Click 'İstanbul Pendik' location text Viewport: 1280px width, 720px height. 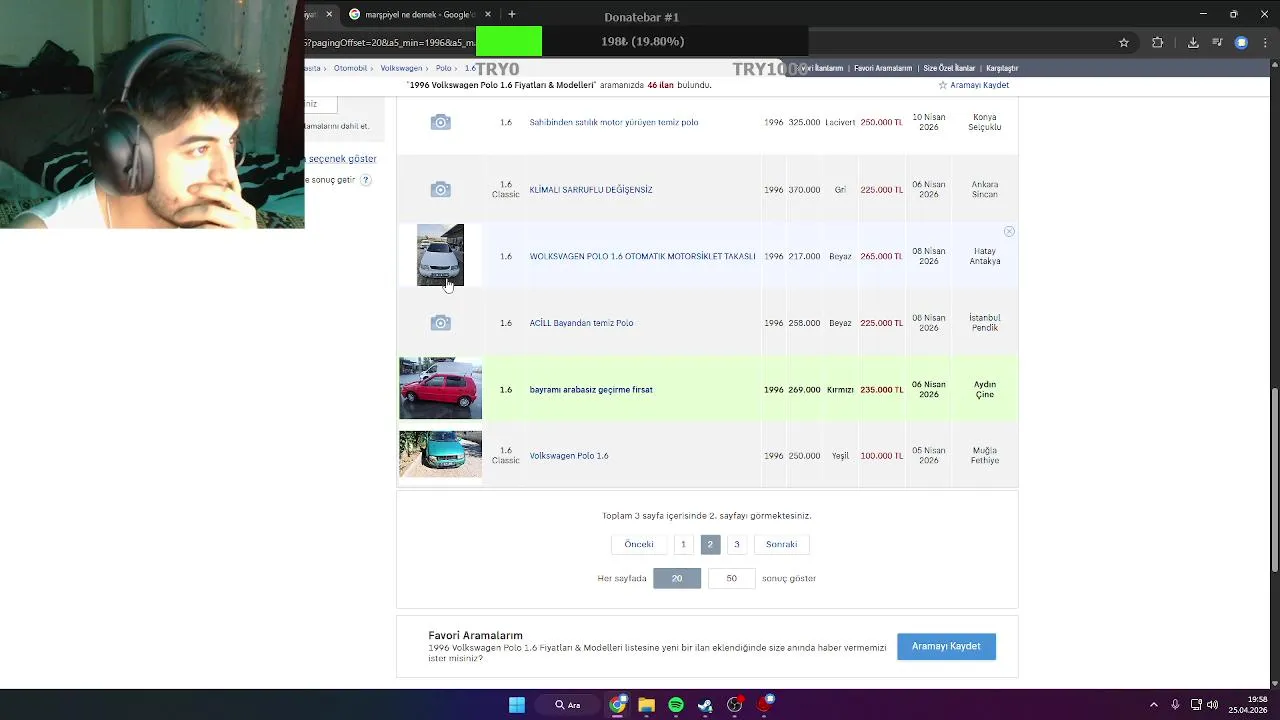[985, 323]
